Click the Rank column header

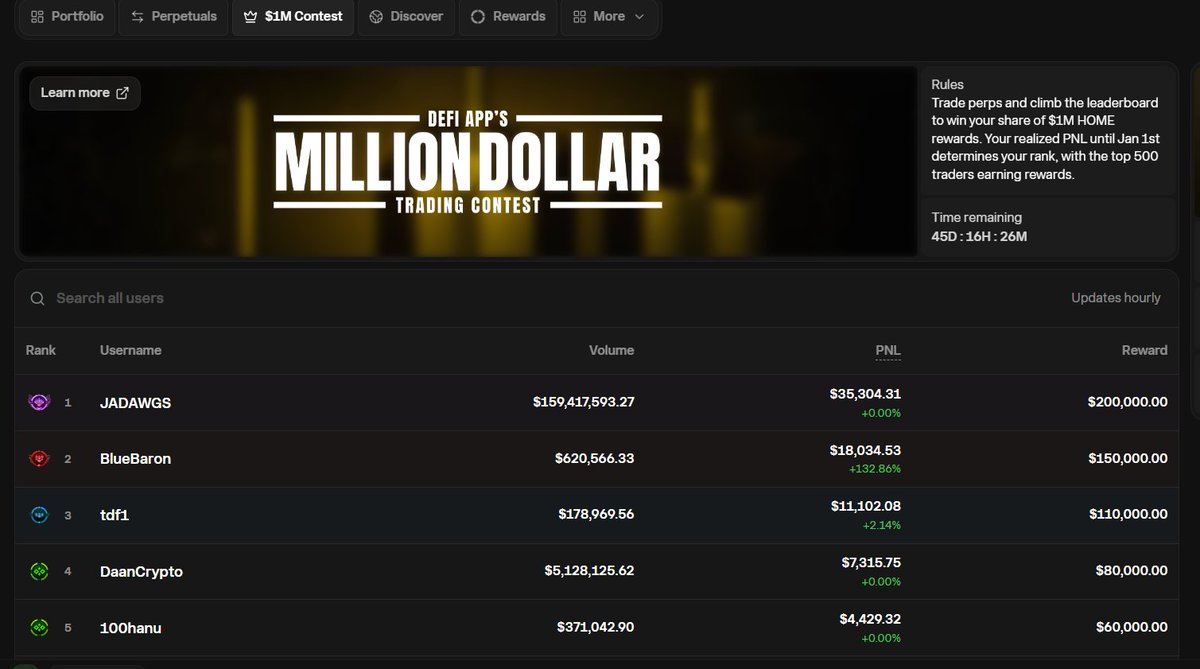[41, 350]
